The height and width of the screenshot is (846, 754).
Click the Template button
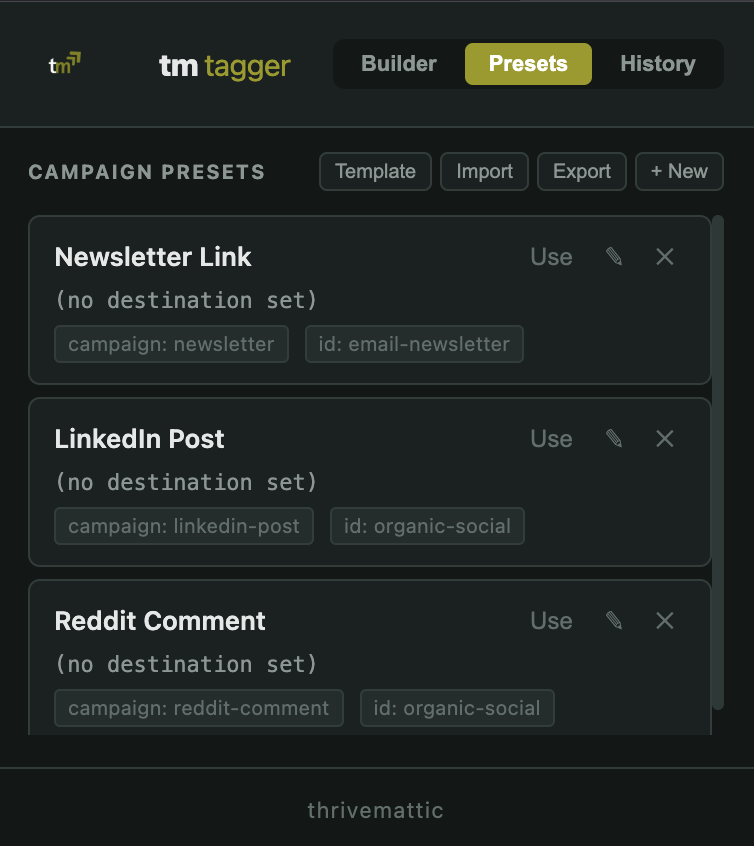(375, 171)
